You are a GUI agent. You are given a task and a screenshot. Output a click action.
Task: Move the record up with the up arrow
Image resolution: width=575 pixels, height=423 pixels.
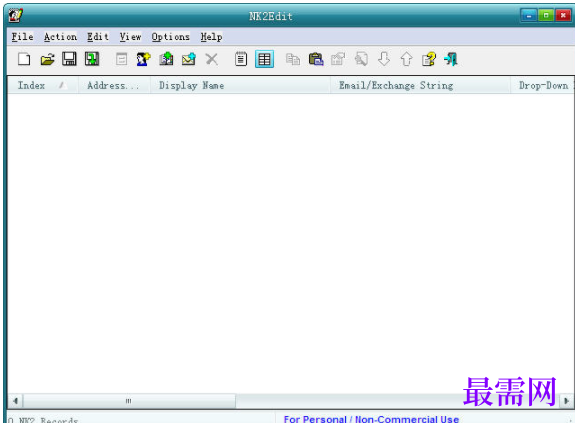point(406,59)
